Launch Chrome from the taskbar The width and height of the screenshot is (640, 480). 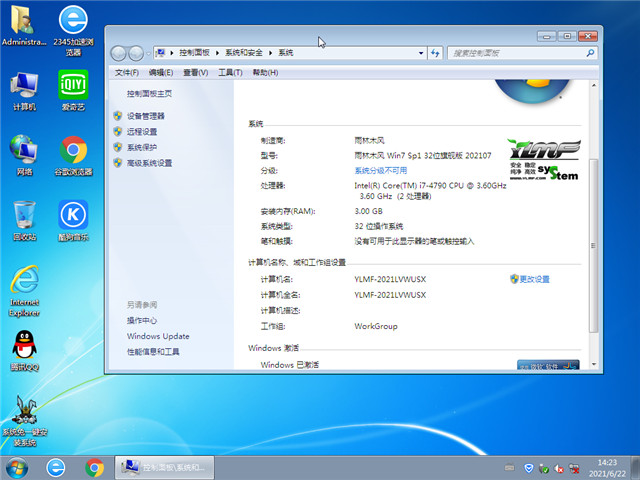pos(94,468)
